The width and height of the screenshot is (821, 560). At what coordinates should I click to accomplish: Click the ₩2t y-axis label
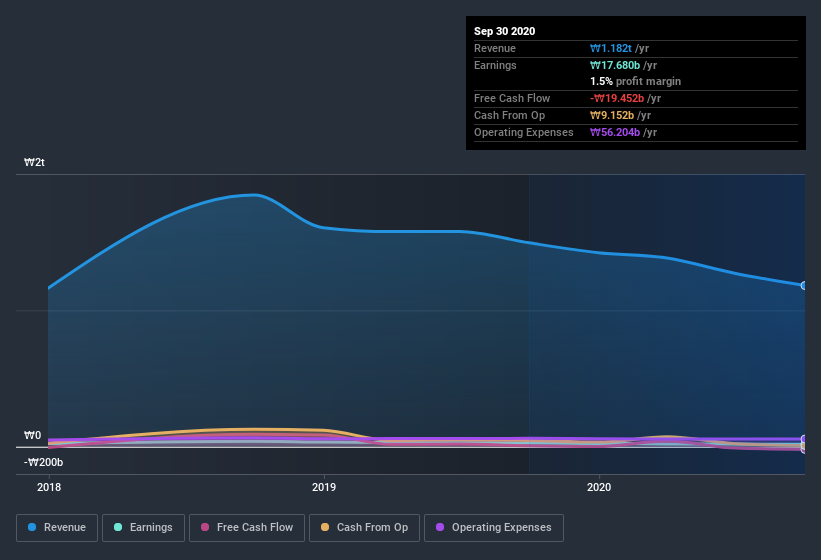(x=34, y=162)
